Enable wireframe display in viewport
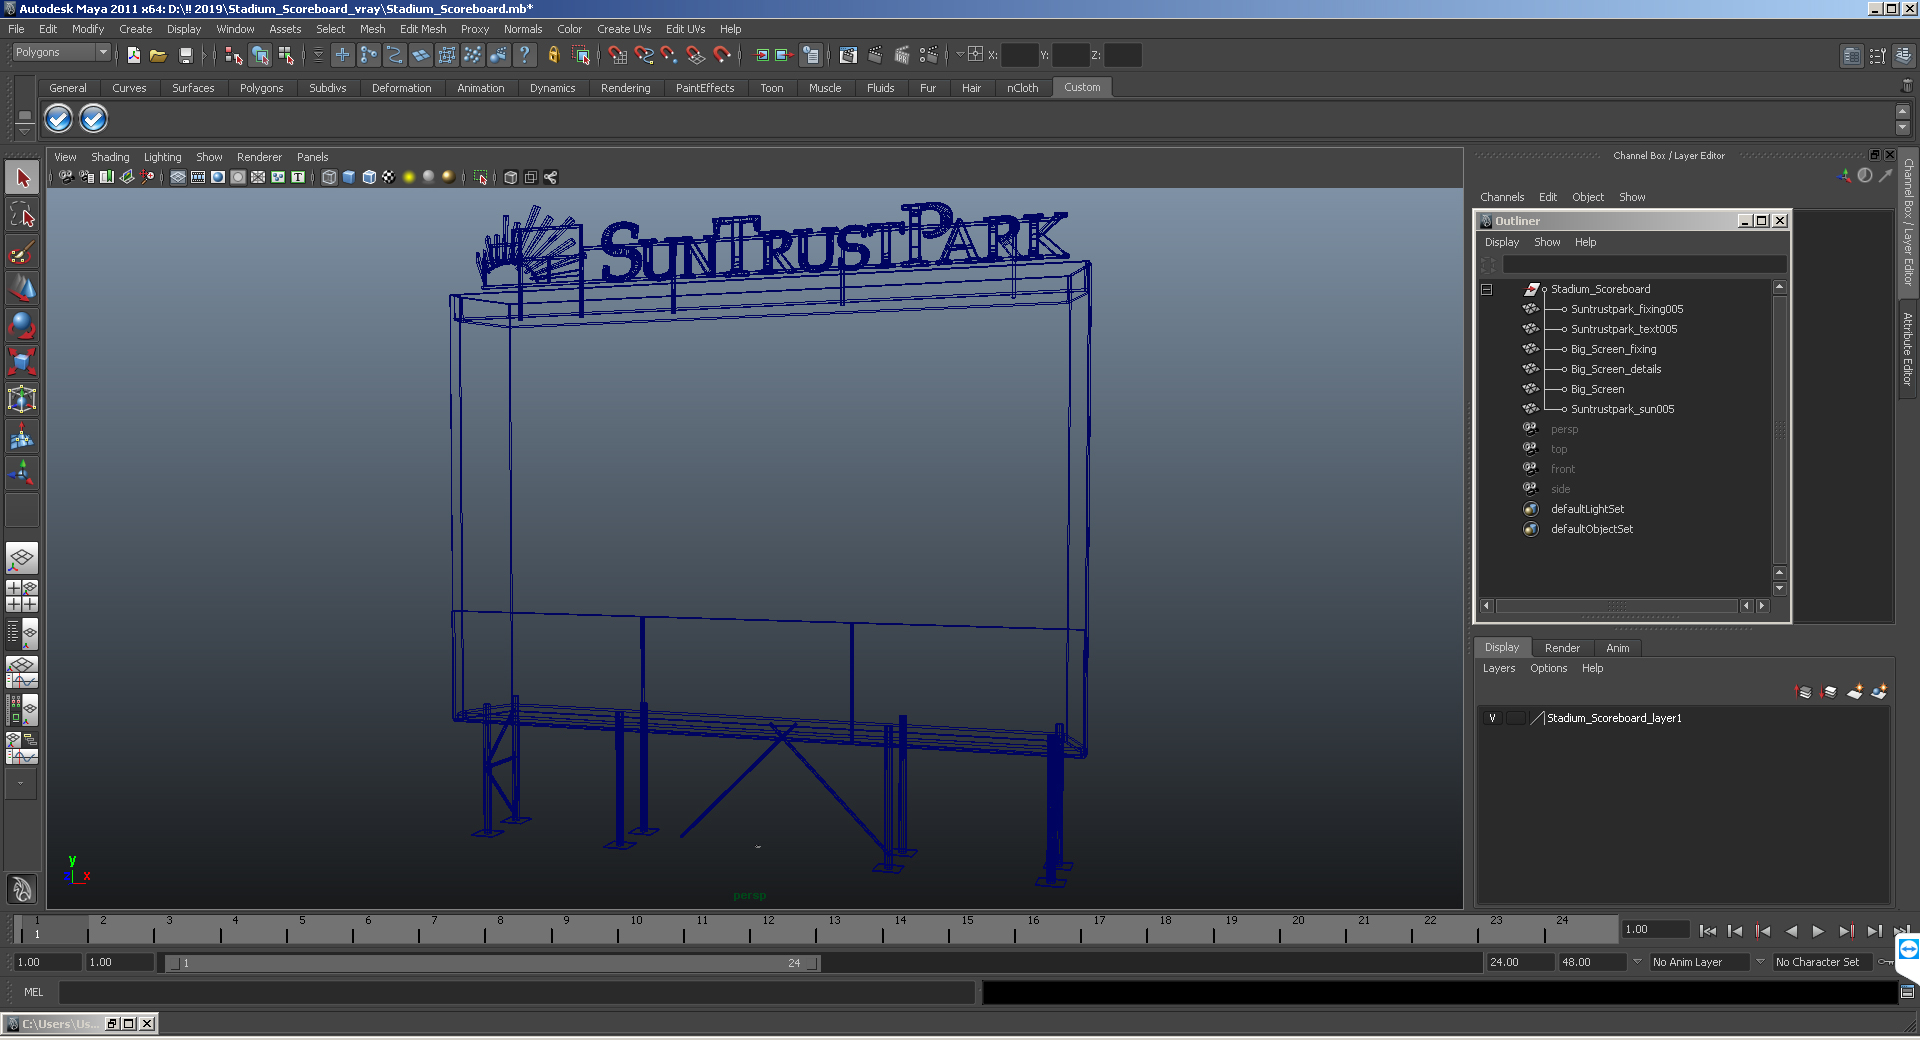 [x=329, y=177]
